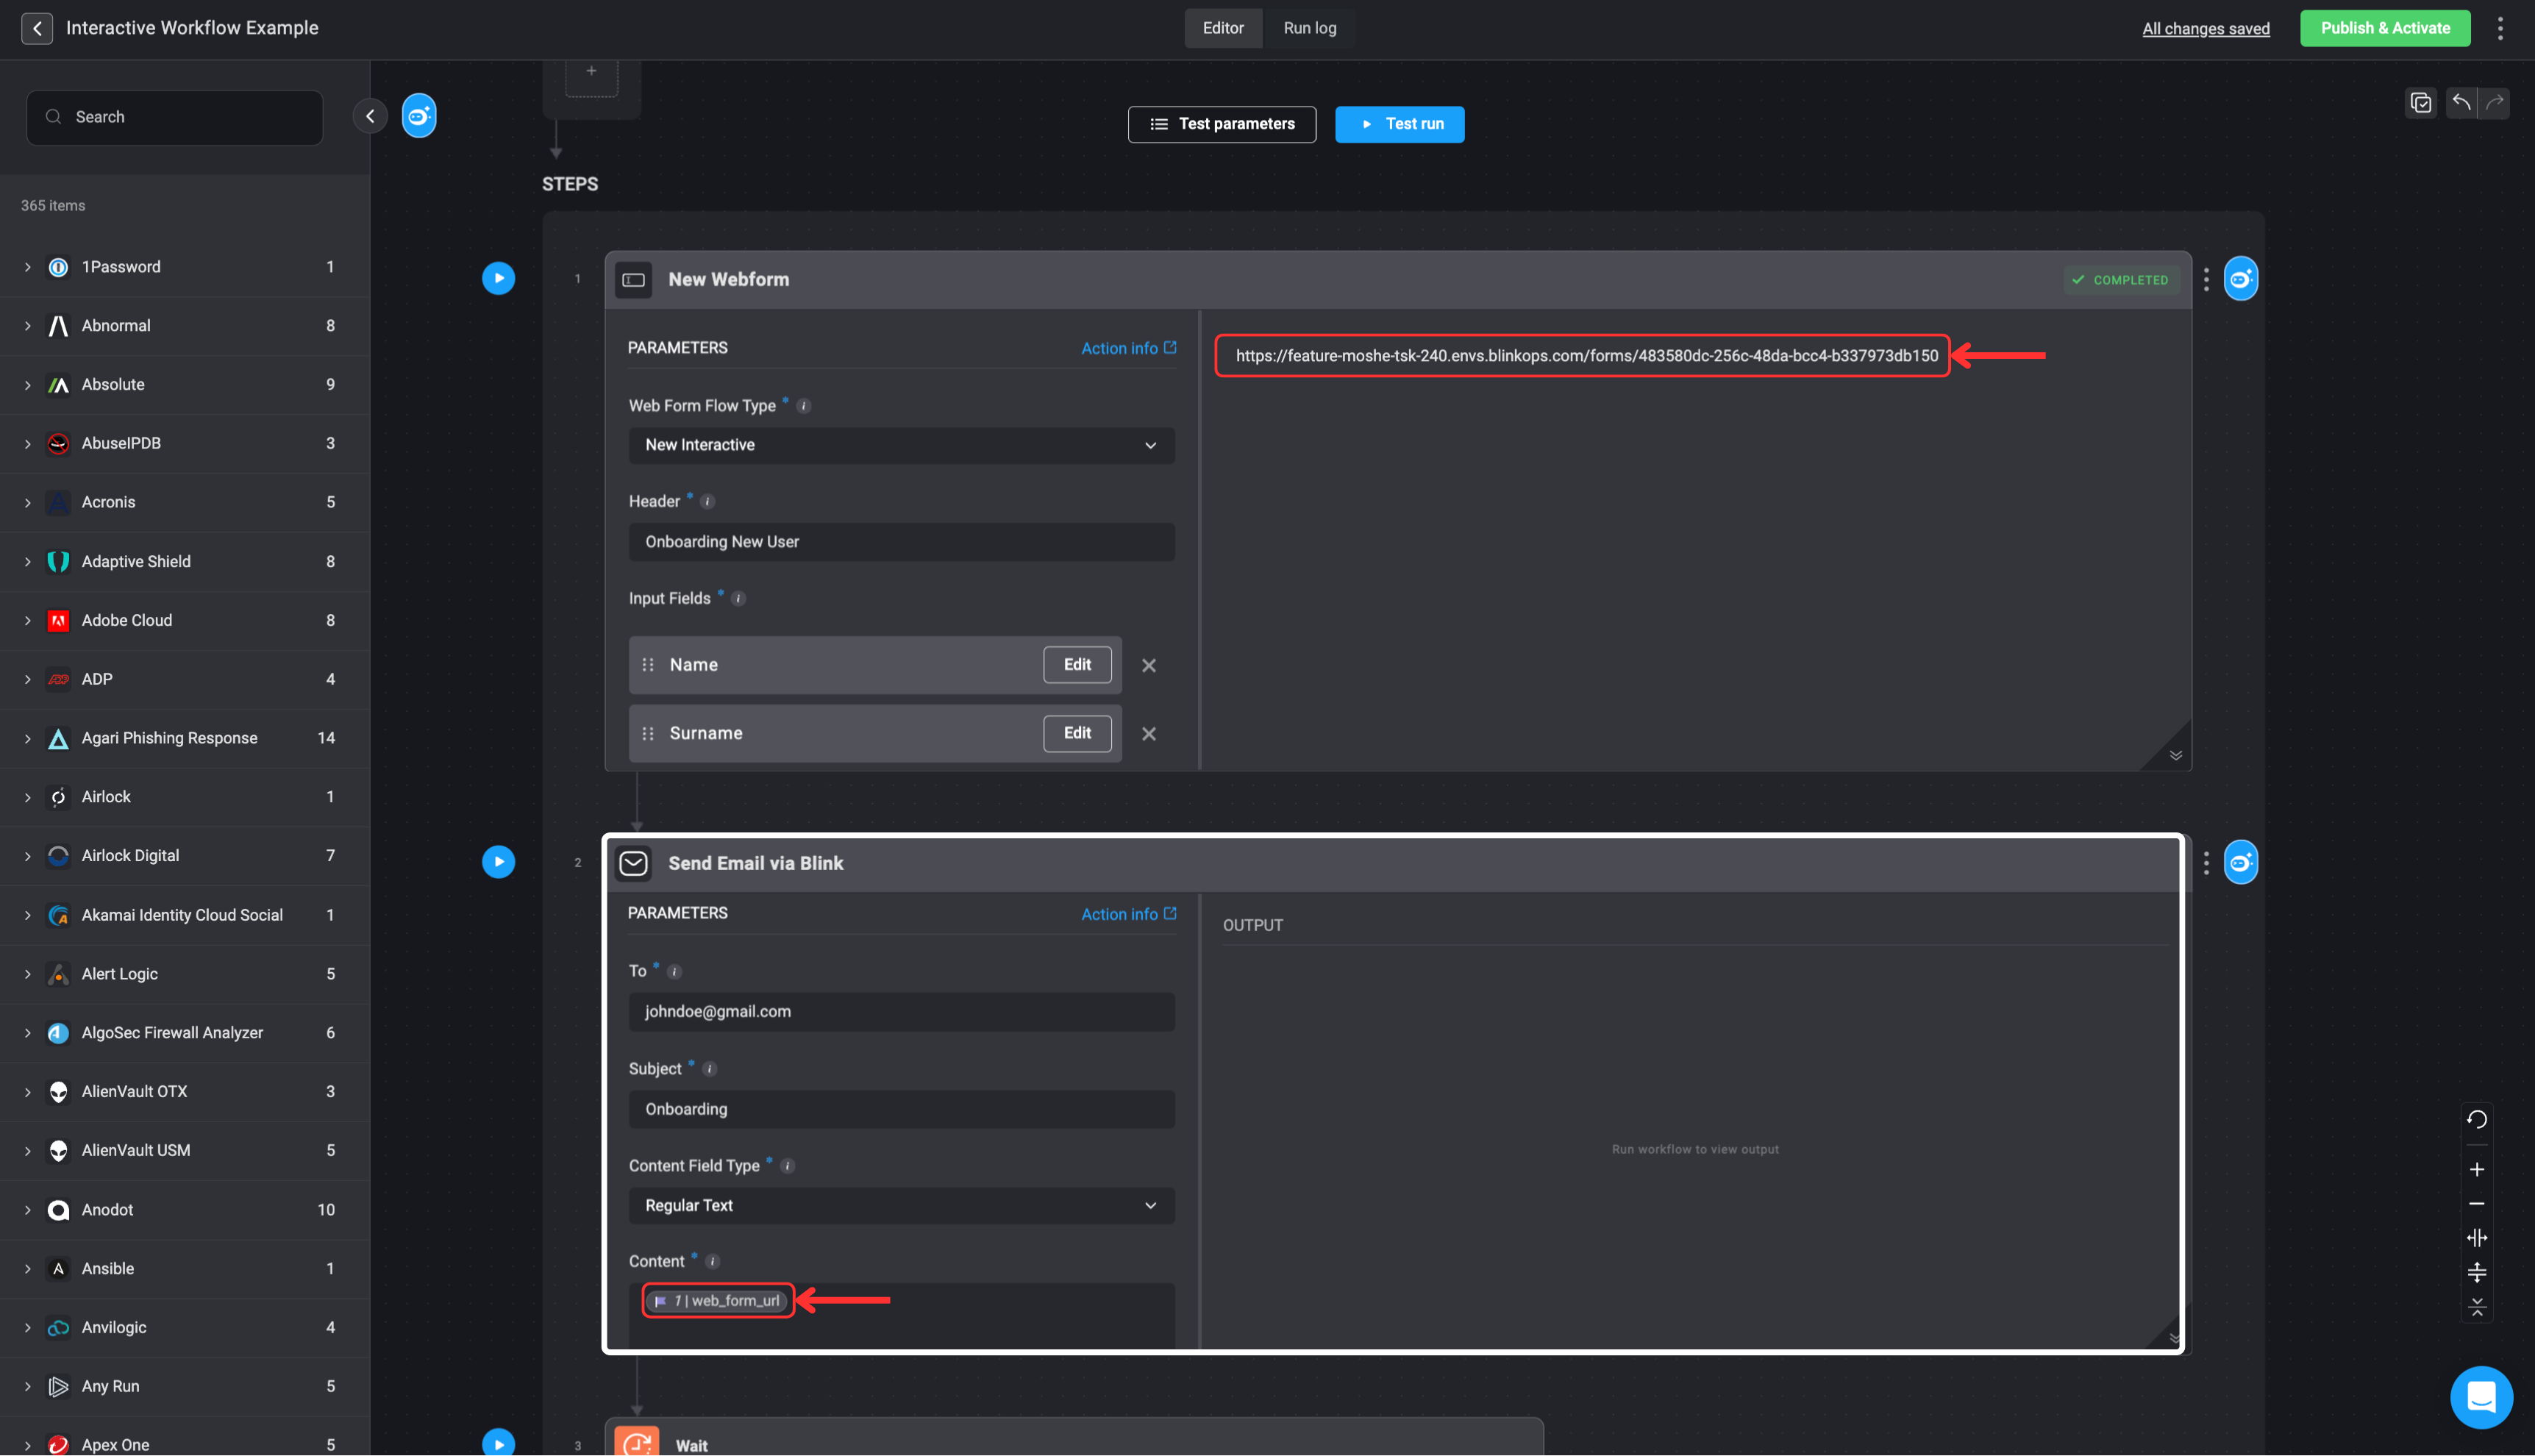Remove the Surname input field
The width and height of the screenshot is (2535, 1456).
point(1149,733)
